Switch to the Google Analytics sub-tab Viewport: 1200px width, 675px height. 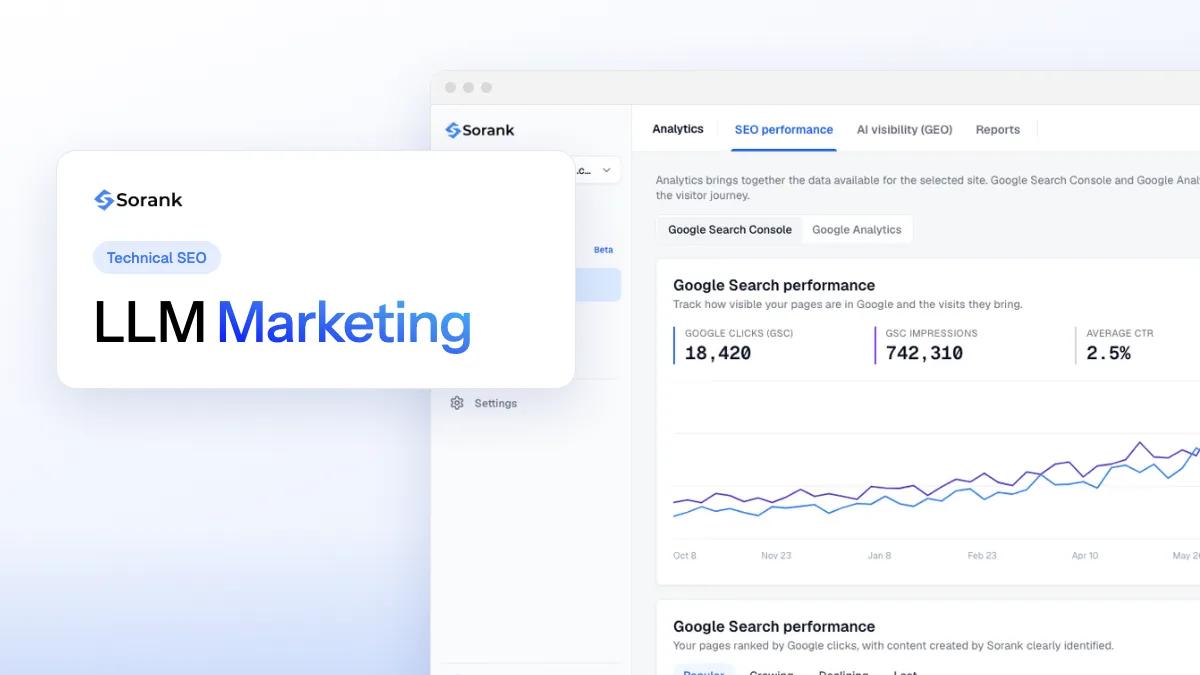tap(857, 230)
